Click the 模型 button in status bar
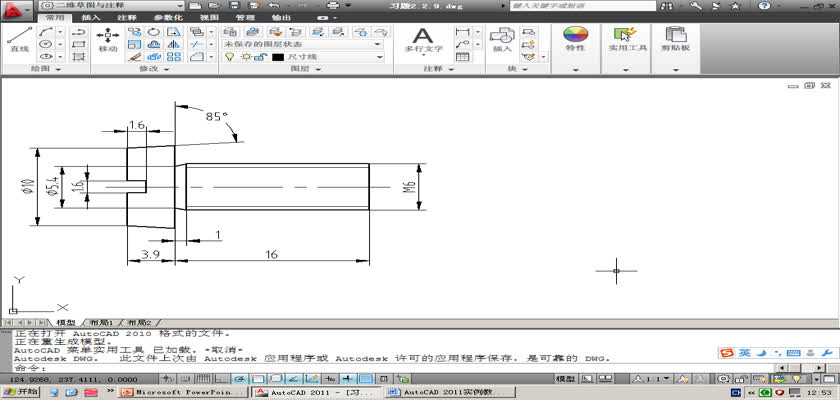This screenshot has width=840, height=400. point(566,379)
